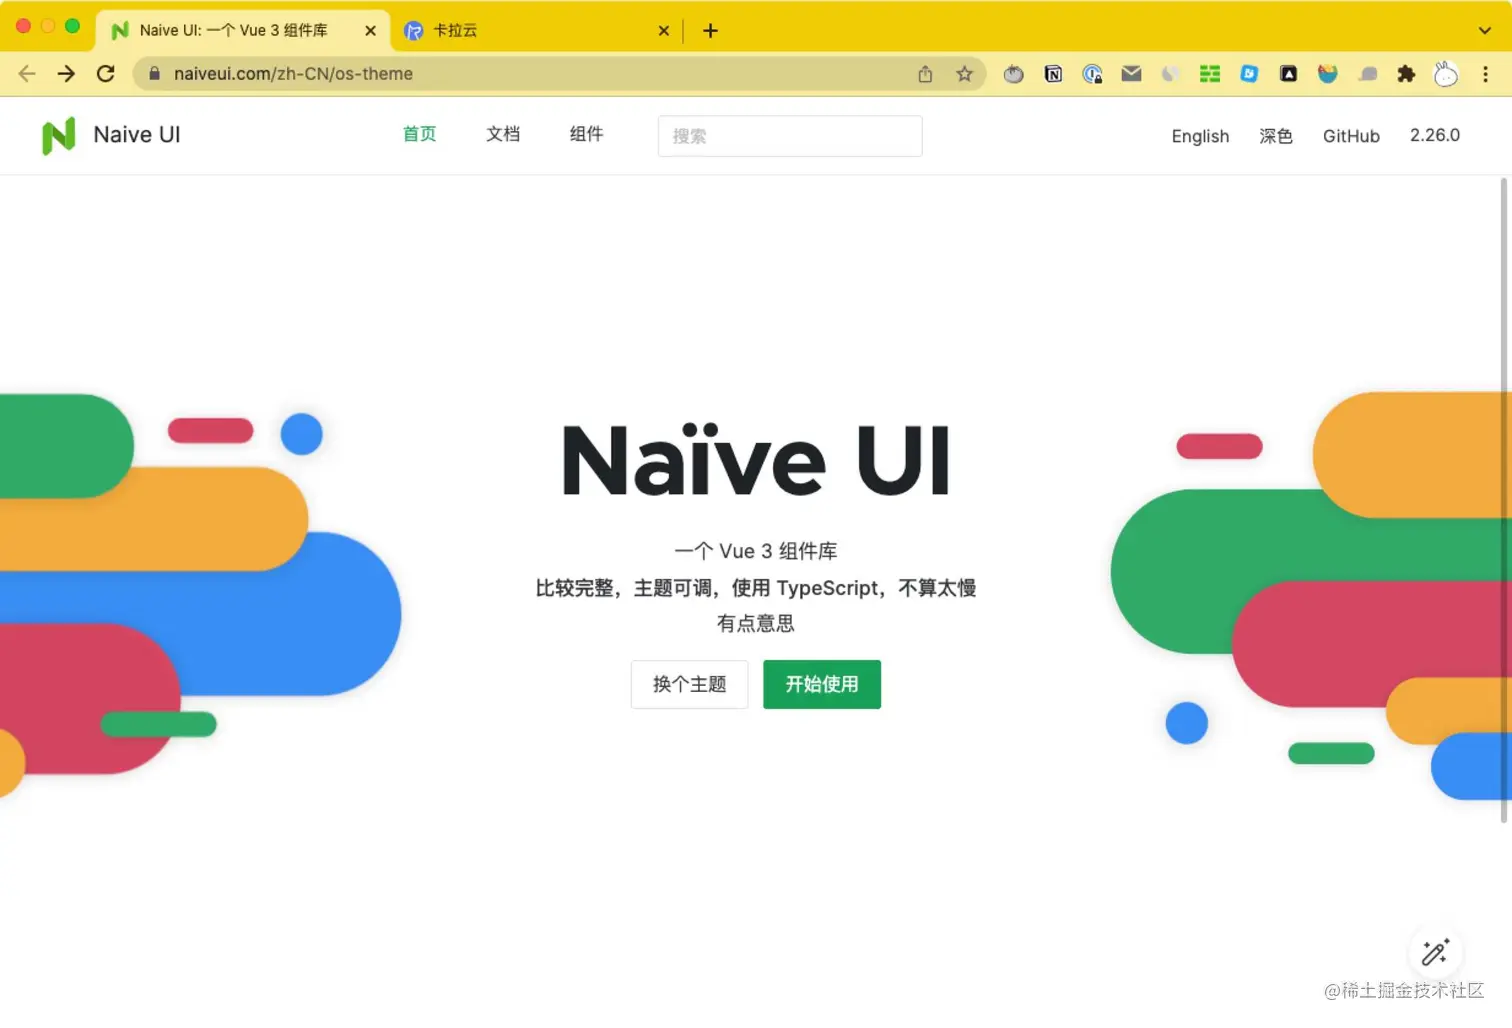Select the Naive UI browser tab
This screenshot has height=1028, width=1512.
243,30
